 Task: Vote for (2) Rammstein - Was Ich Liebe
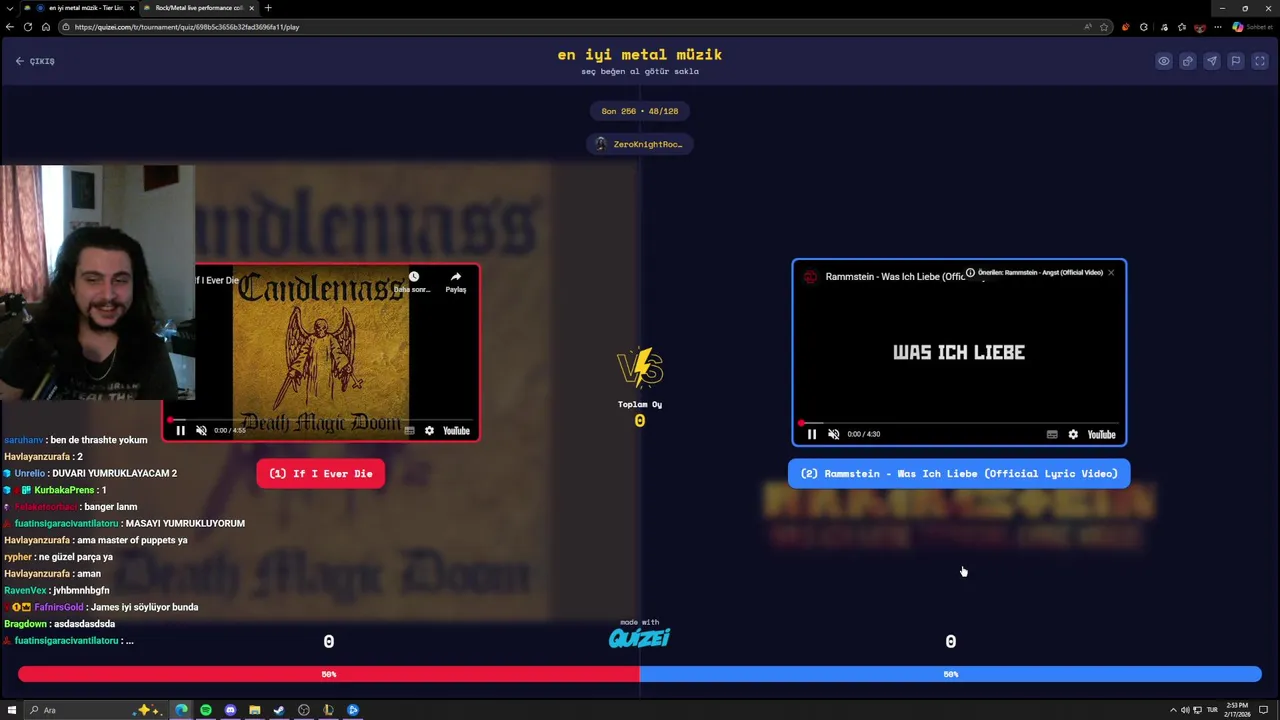point(959,474)
